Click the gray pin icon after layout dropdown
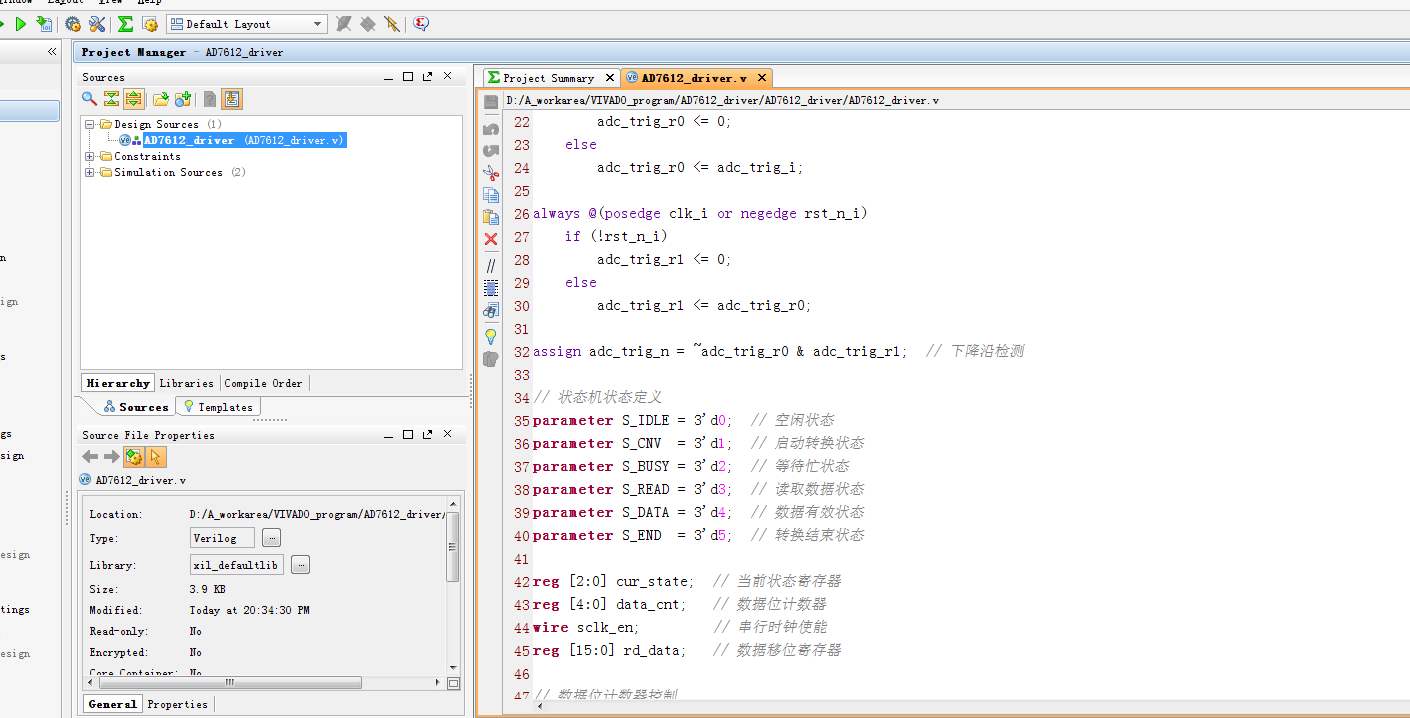 (x=344, y=23)
